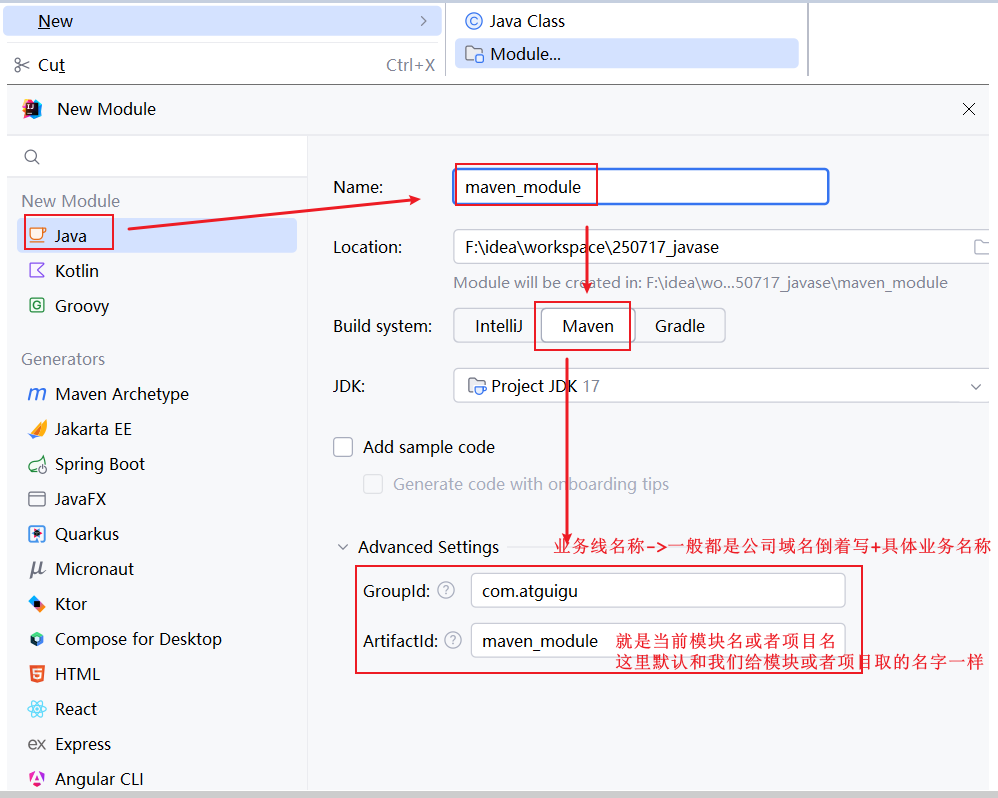This screenshot has height=798, width=998.
Task: Select Gradle build system option
Action: point(680,326)
